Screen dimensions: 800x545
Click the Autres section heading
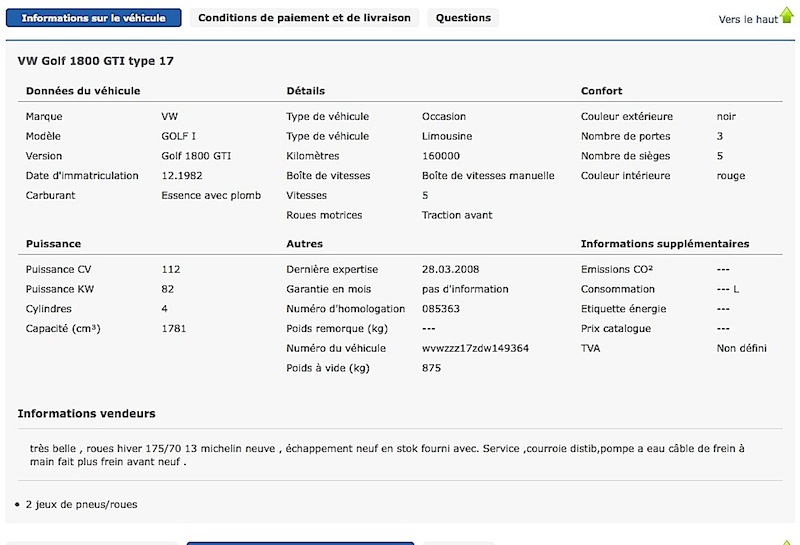(305, 244)
